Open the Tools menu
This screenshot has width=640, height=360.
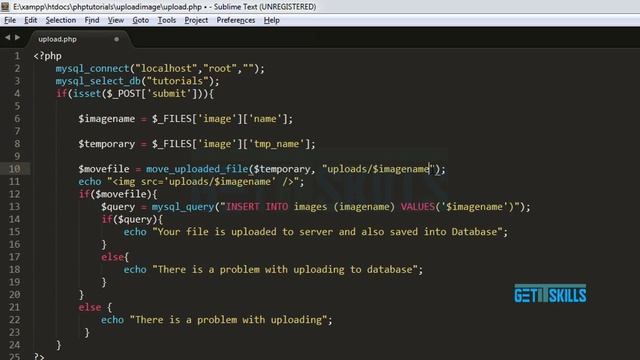167,20
